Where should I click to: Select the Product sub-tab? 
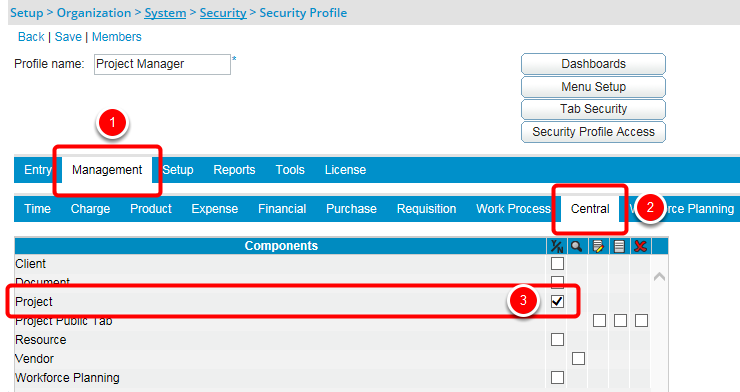point(151,209)
